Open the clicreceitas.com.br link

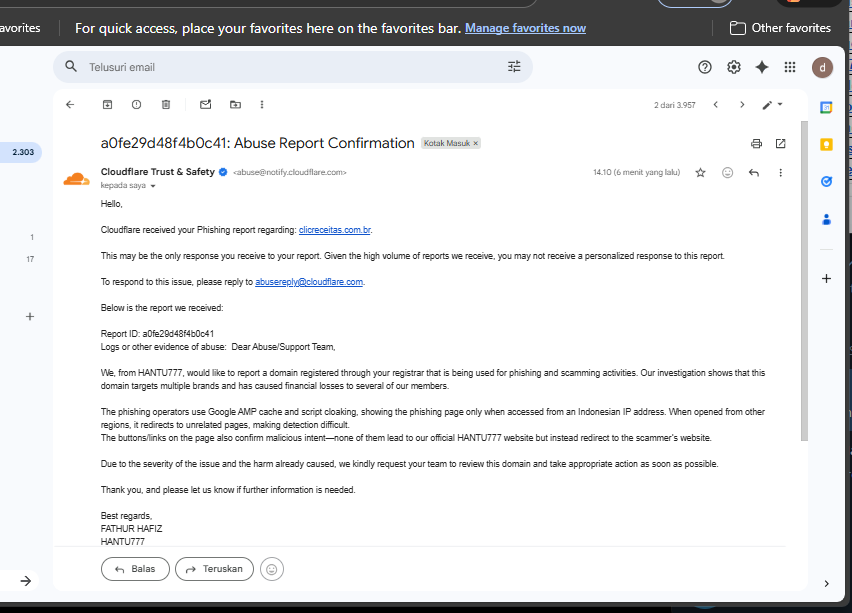tap(335, 230)
